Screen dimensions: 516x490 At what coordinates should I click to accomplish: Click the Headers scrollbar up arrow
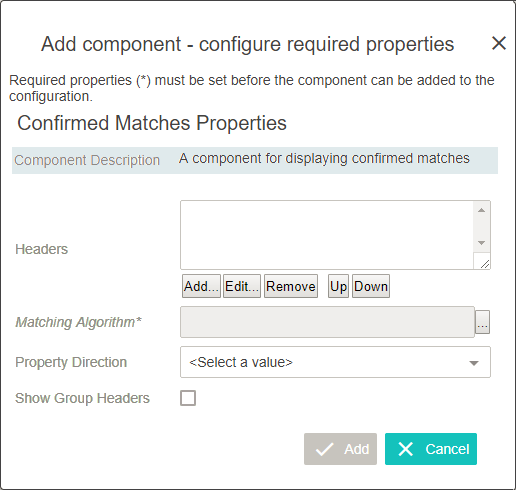[x=481, y=210]
